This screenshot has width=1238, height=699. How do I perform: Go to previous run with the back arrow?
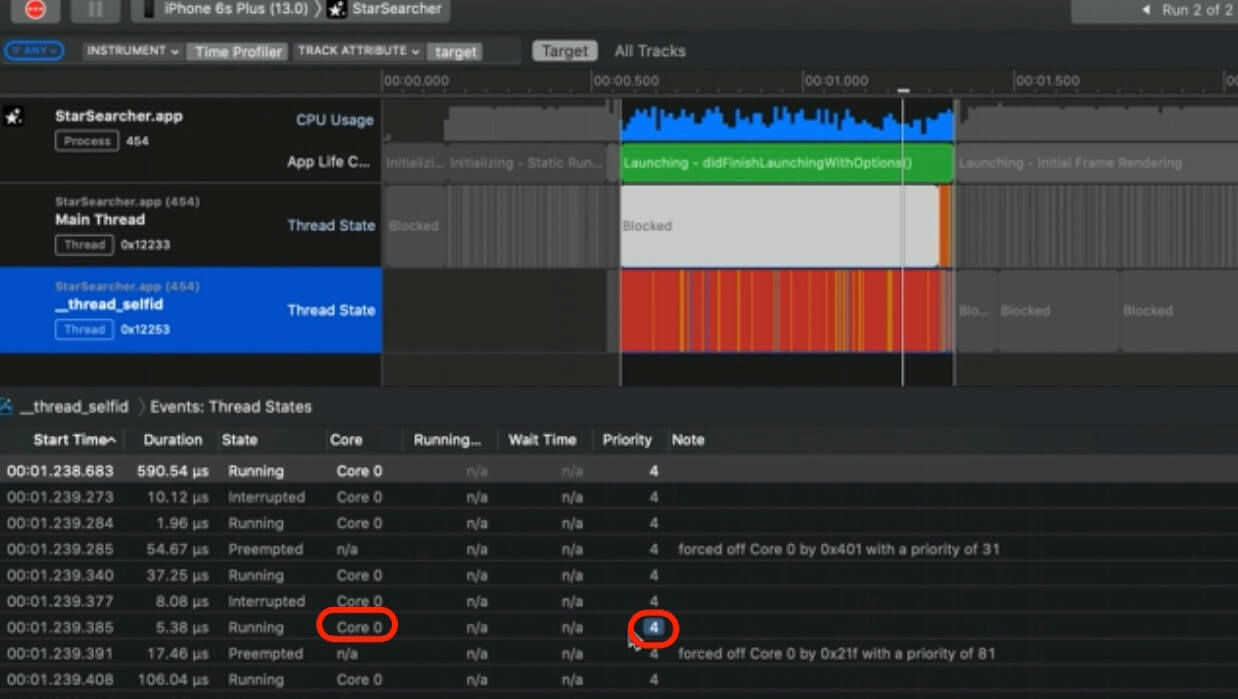point(1145,10)
